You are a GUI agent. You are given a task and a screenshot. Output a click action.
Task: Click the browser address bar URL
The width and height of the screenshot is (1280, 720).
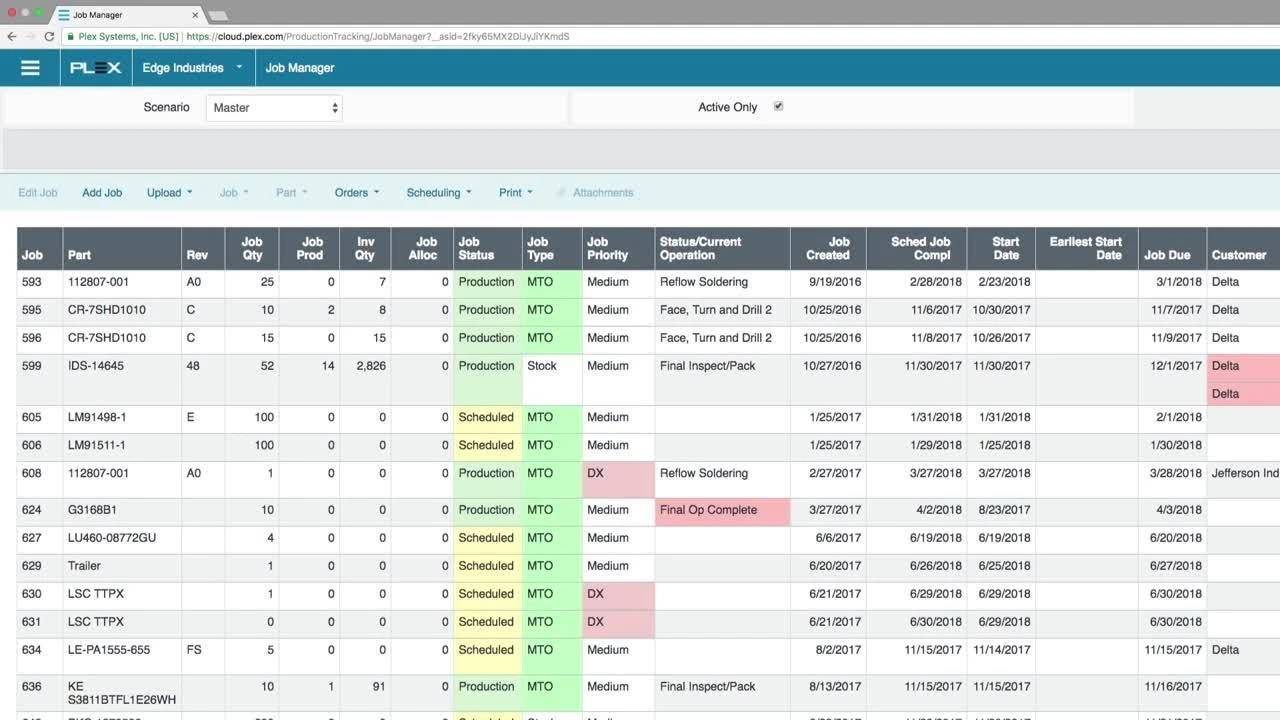click(378, 36)
